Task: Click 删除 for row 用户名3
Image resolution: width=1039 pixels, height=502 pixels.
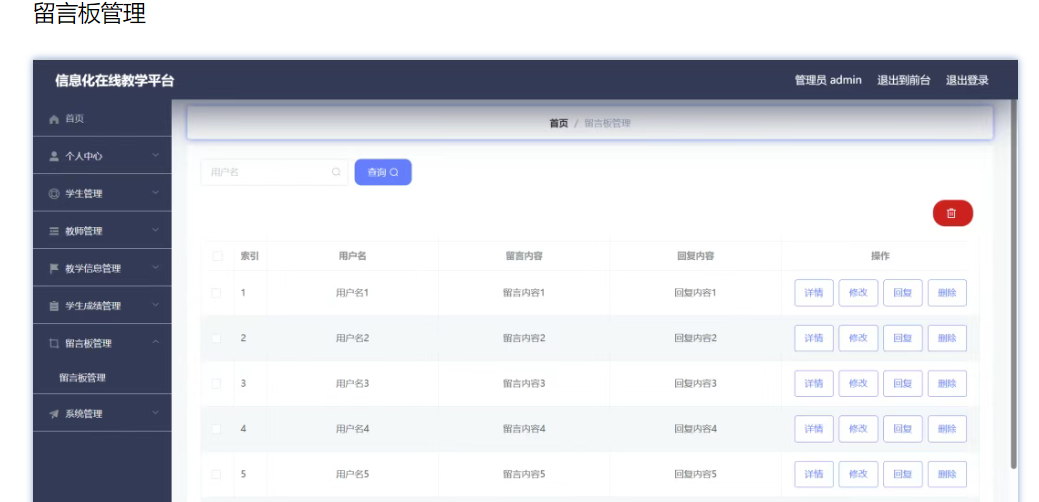Action: coord(947,383)
